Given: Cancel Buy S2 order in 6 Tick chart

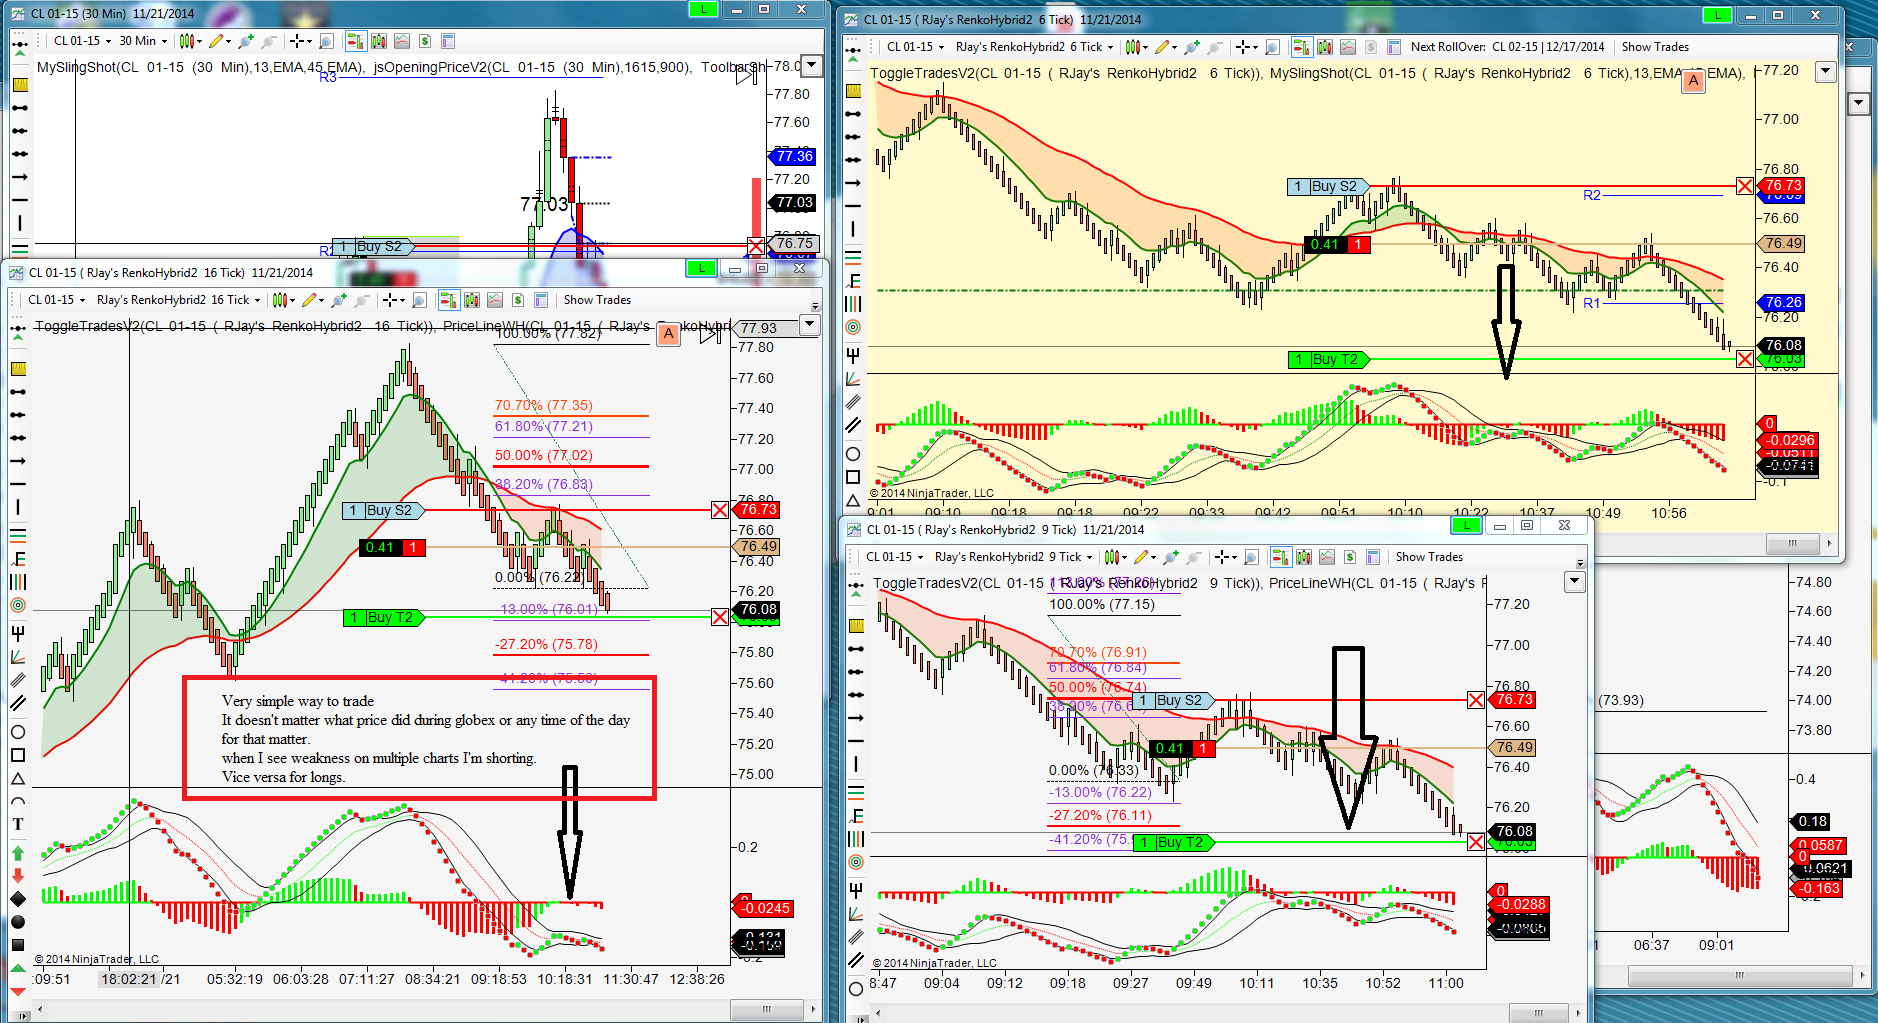Looking at the screenshot, I should (x=1744, y=186).
